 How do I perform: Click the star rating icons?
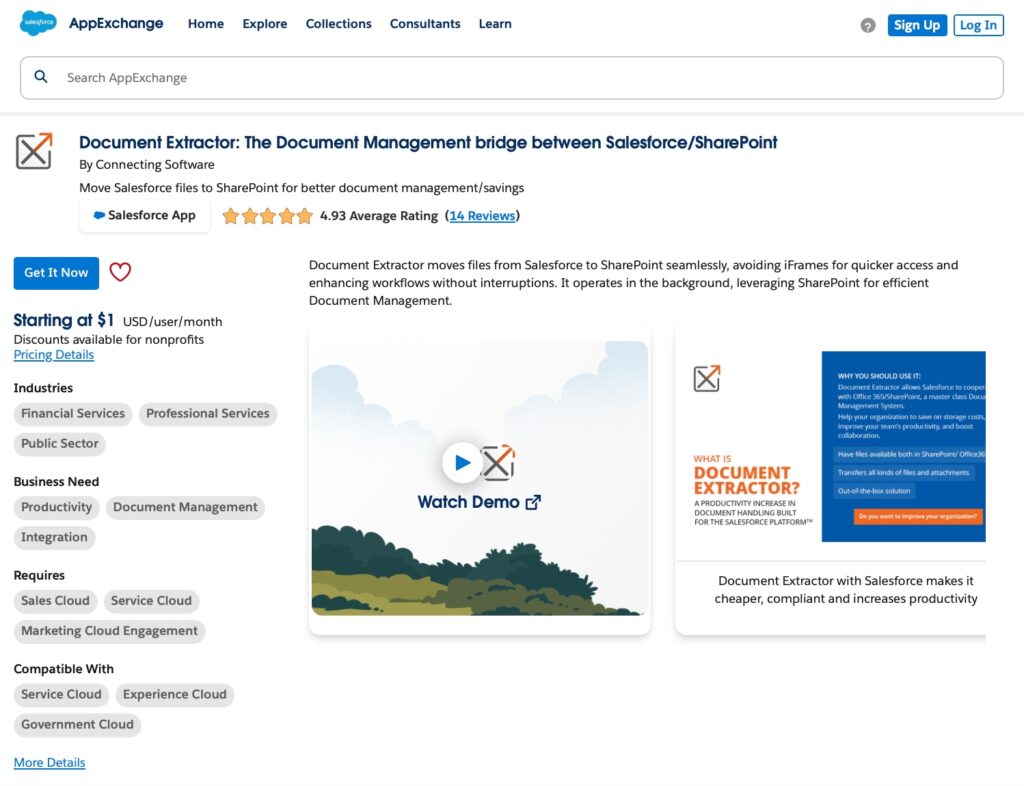pyautogui.click(x=267, y=215)
